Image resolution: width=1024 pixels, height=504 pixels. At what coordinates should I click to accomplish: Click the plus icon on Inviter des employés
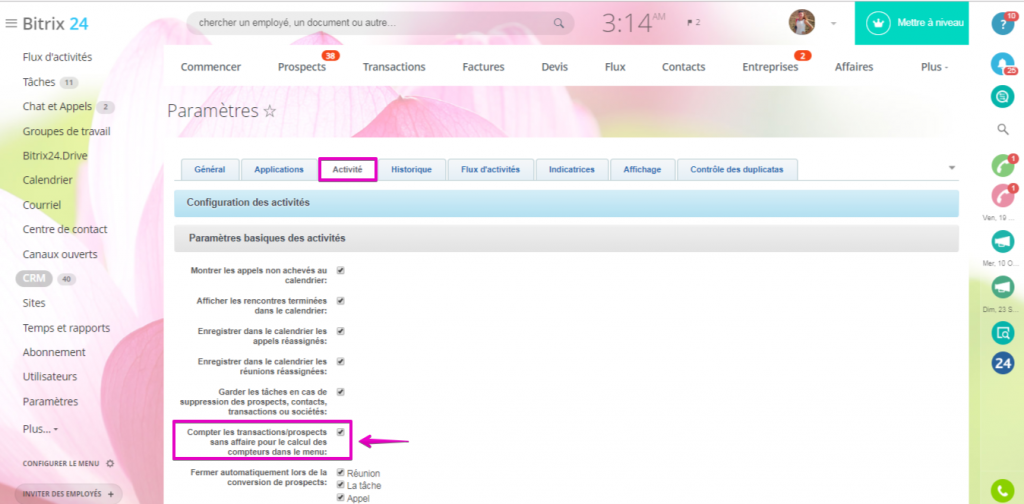110,494
